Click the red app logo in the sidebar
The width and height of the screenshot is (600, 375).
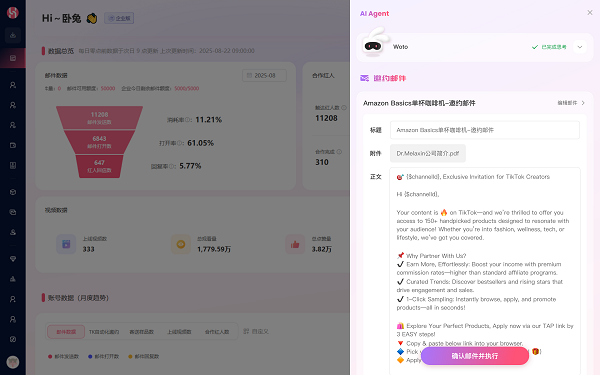tap(13, 13)
